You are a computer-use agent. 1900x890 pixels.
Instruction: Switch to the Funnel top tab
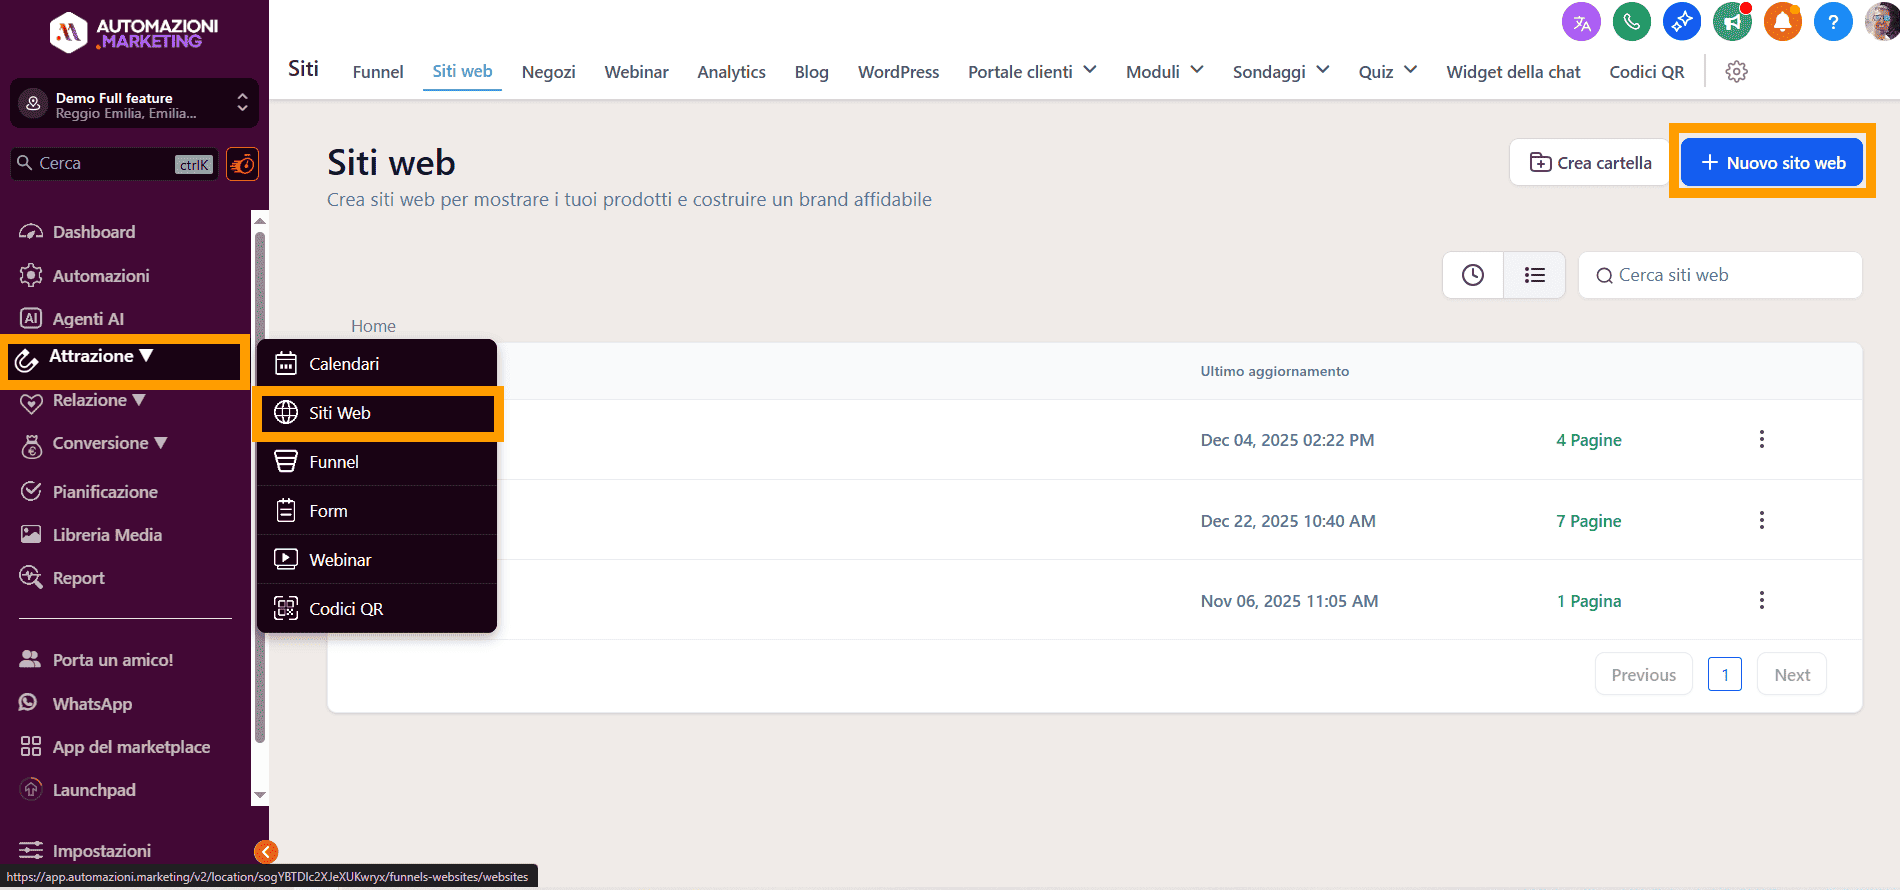[x=378, y=72]
